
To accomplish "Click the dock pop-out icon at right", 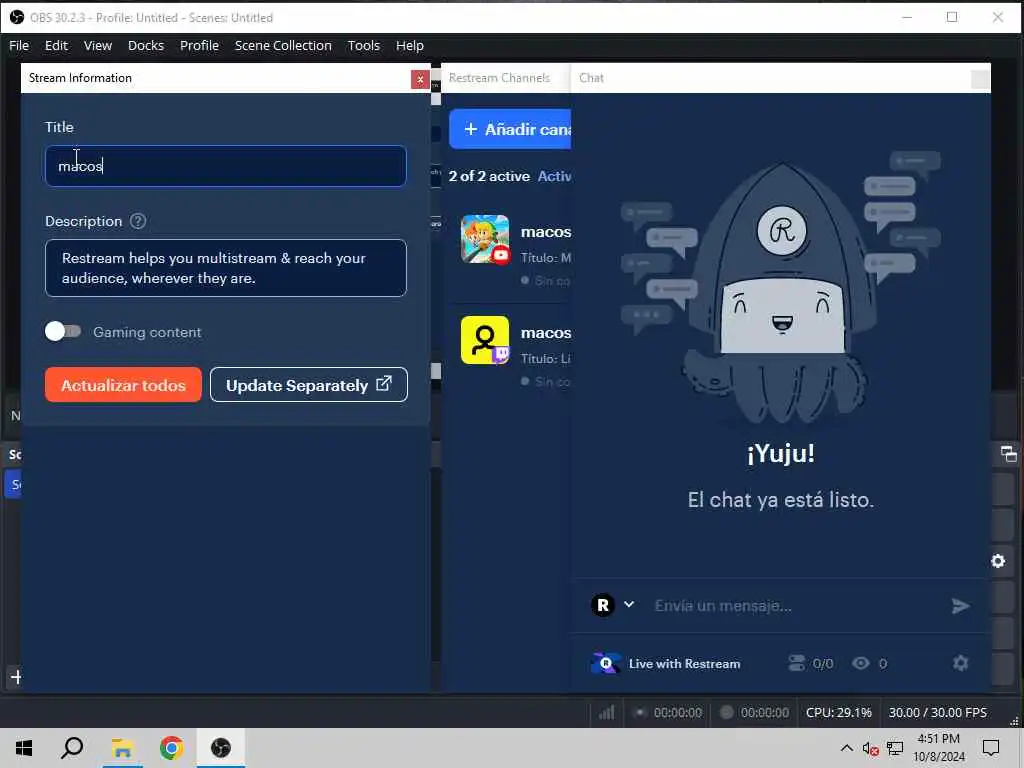I will point(1008,454).
